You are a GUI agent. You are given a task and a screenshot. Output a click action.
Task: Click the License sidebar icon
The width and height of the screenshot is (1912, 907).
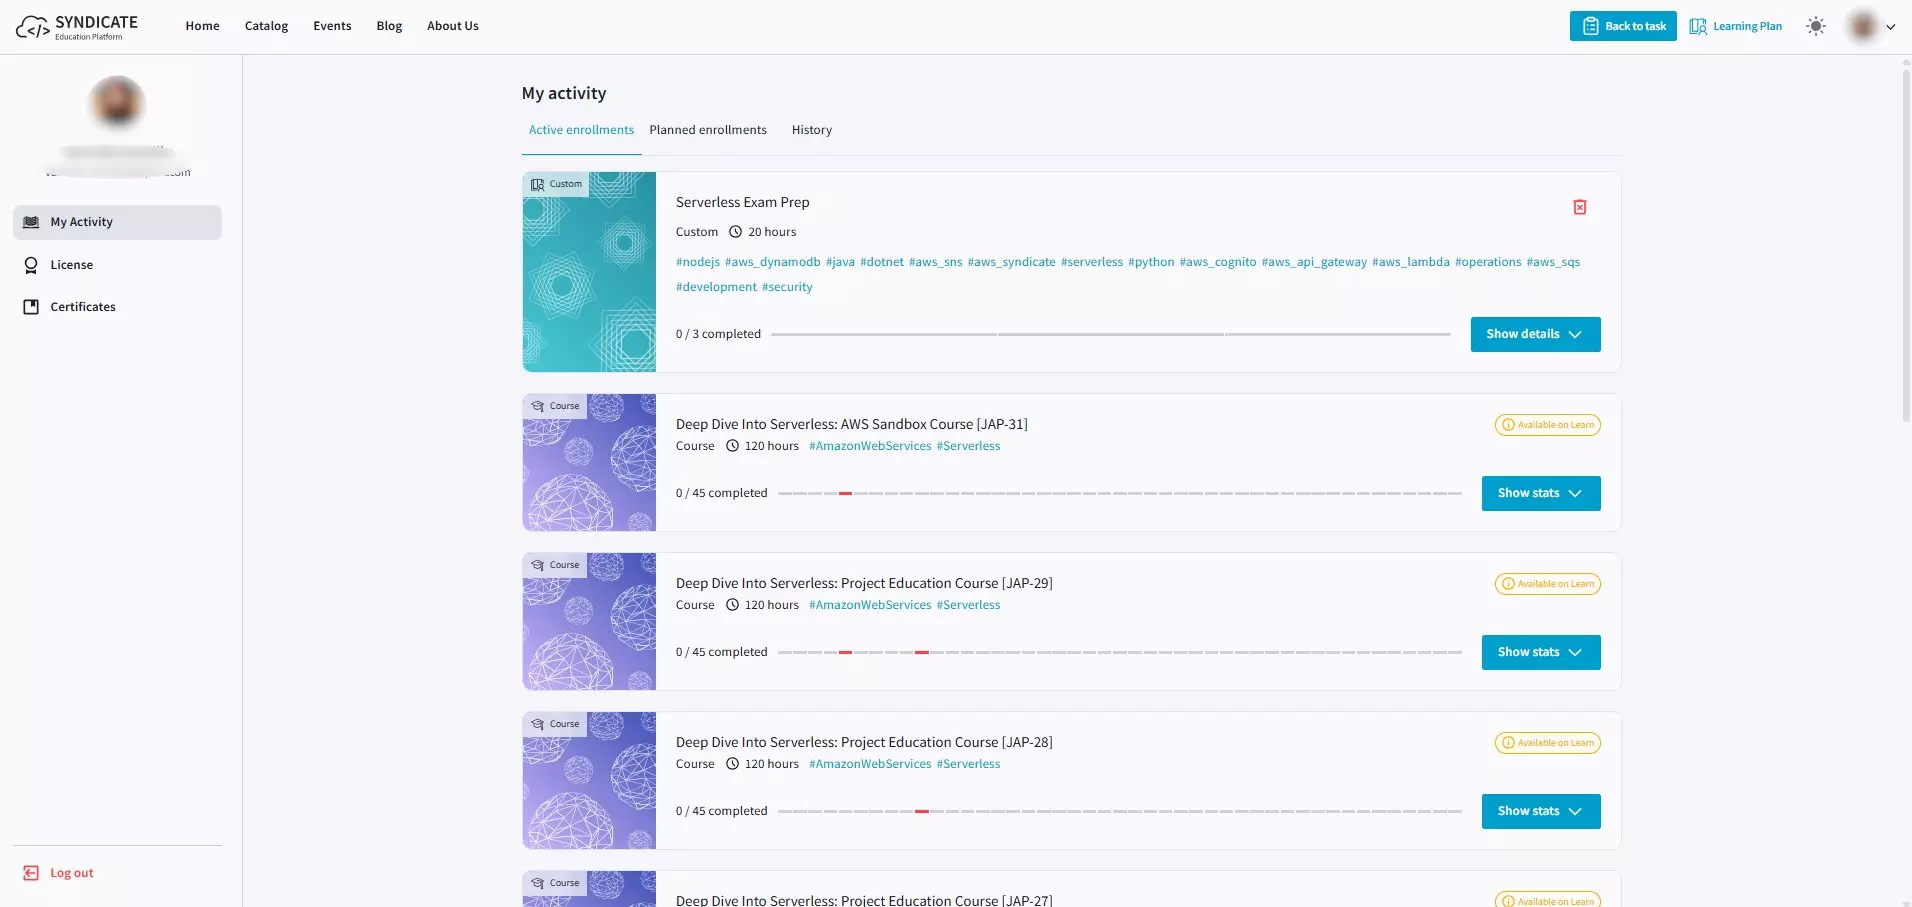[31, 265]
